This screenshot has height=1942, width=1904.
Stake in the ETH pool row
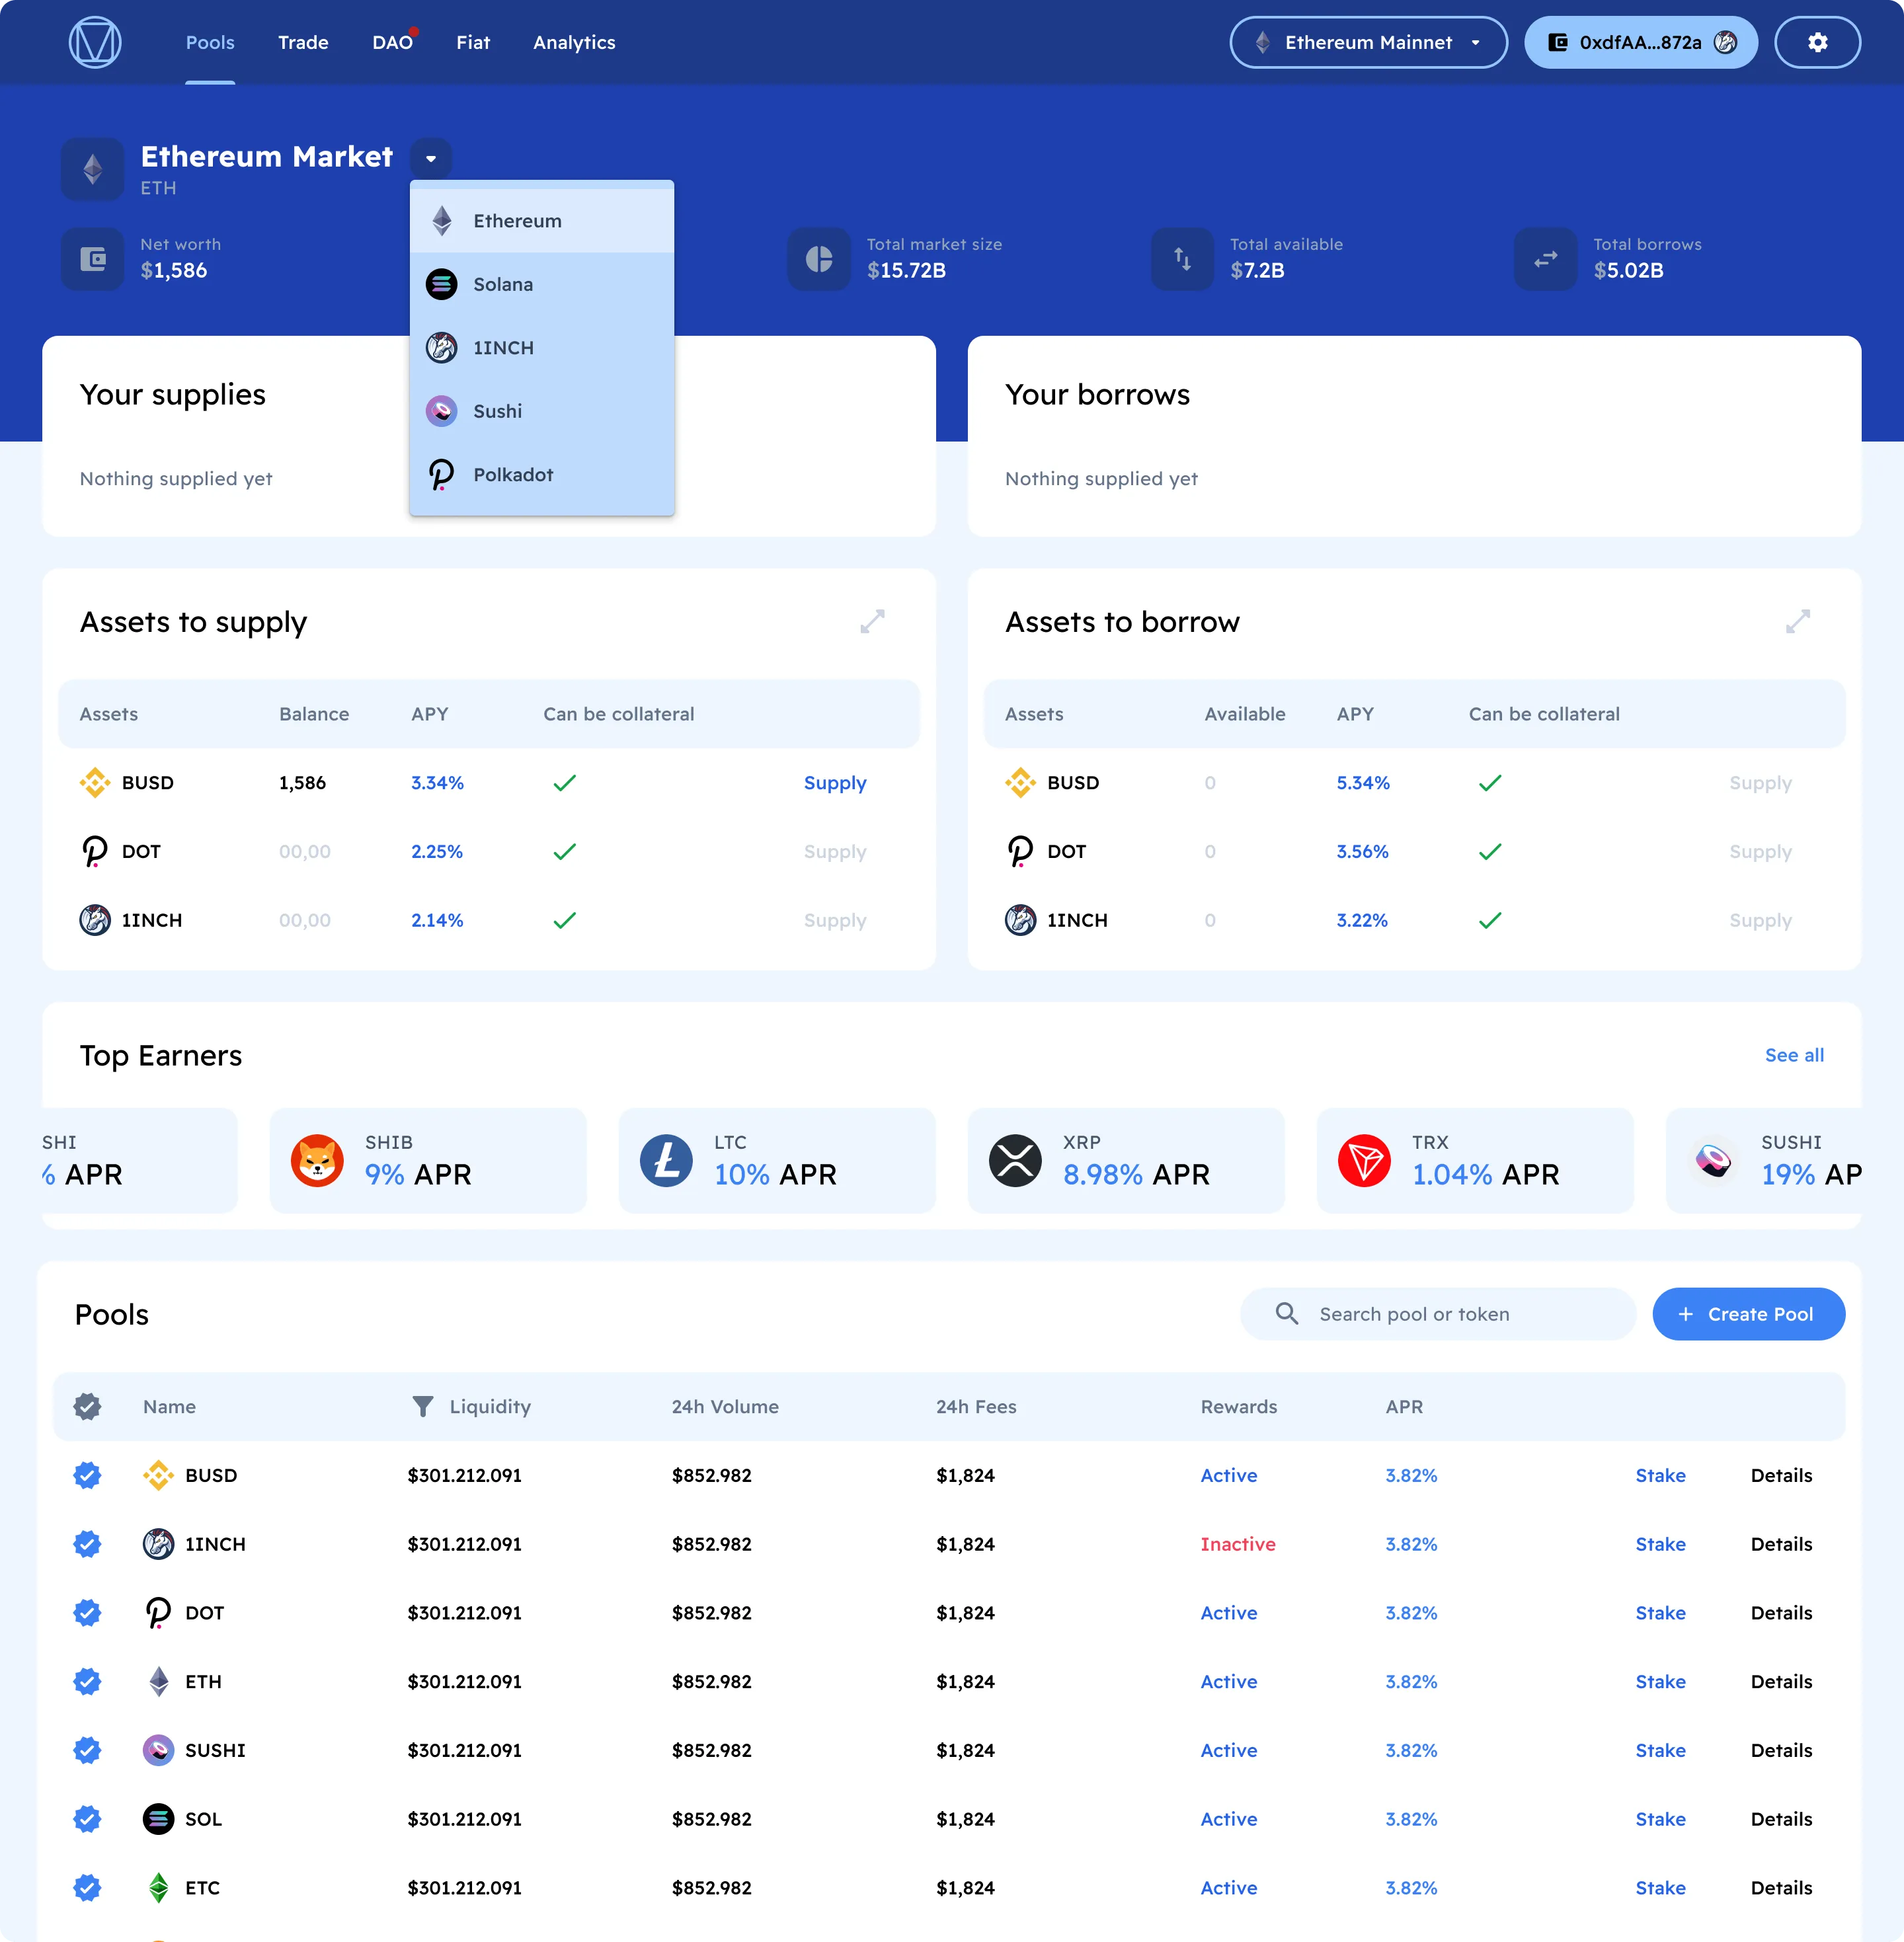pos(1660,1681)
